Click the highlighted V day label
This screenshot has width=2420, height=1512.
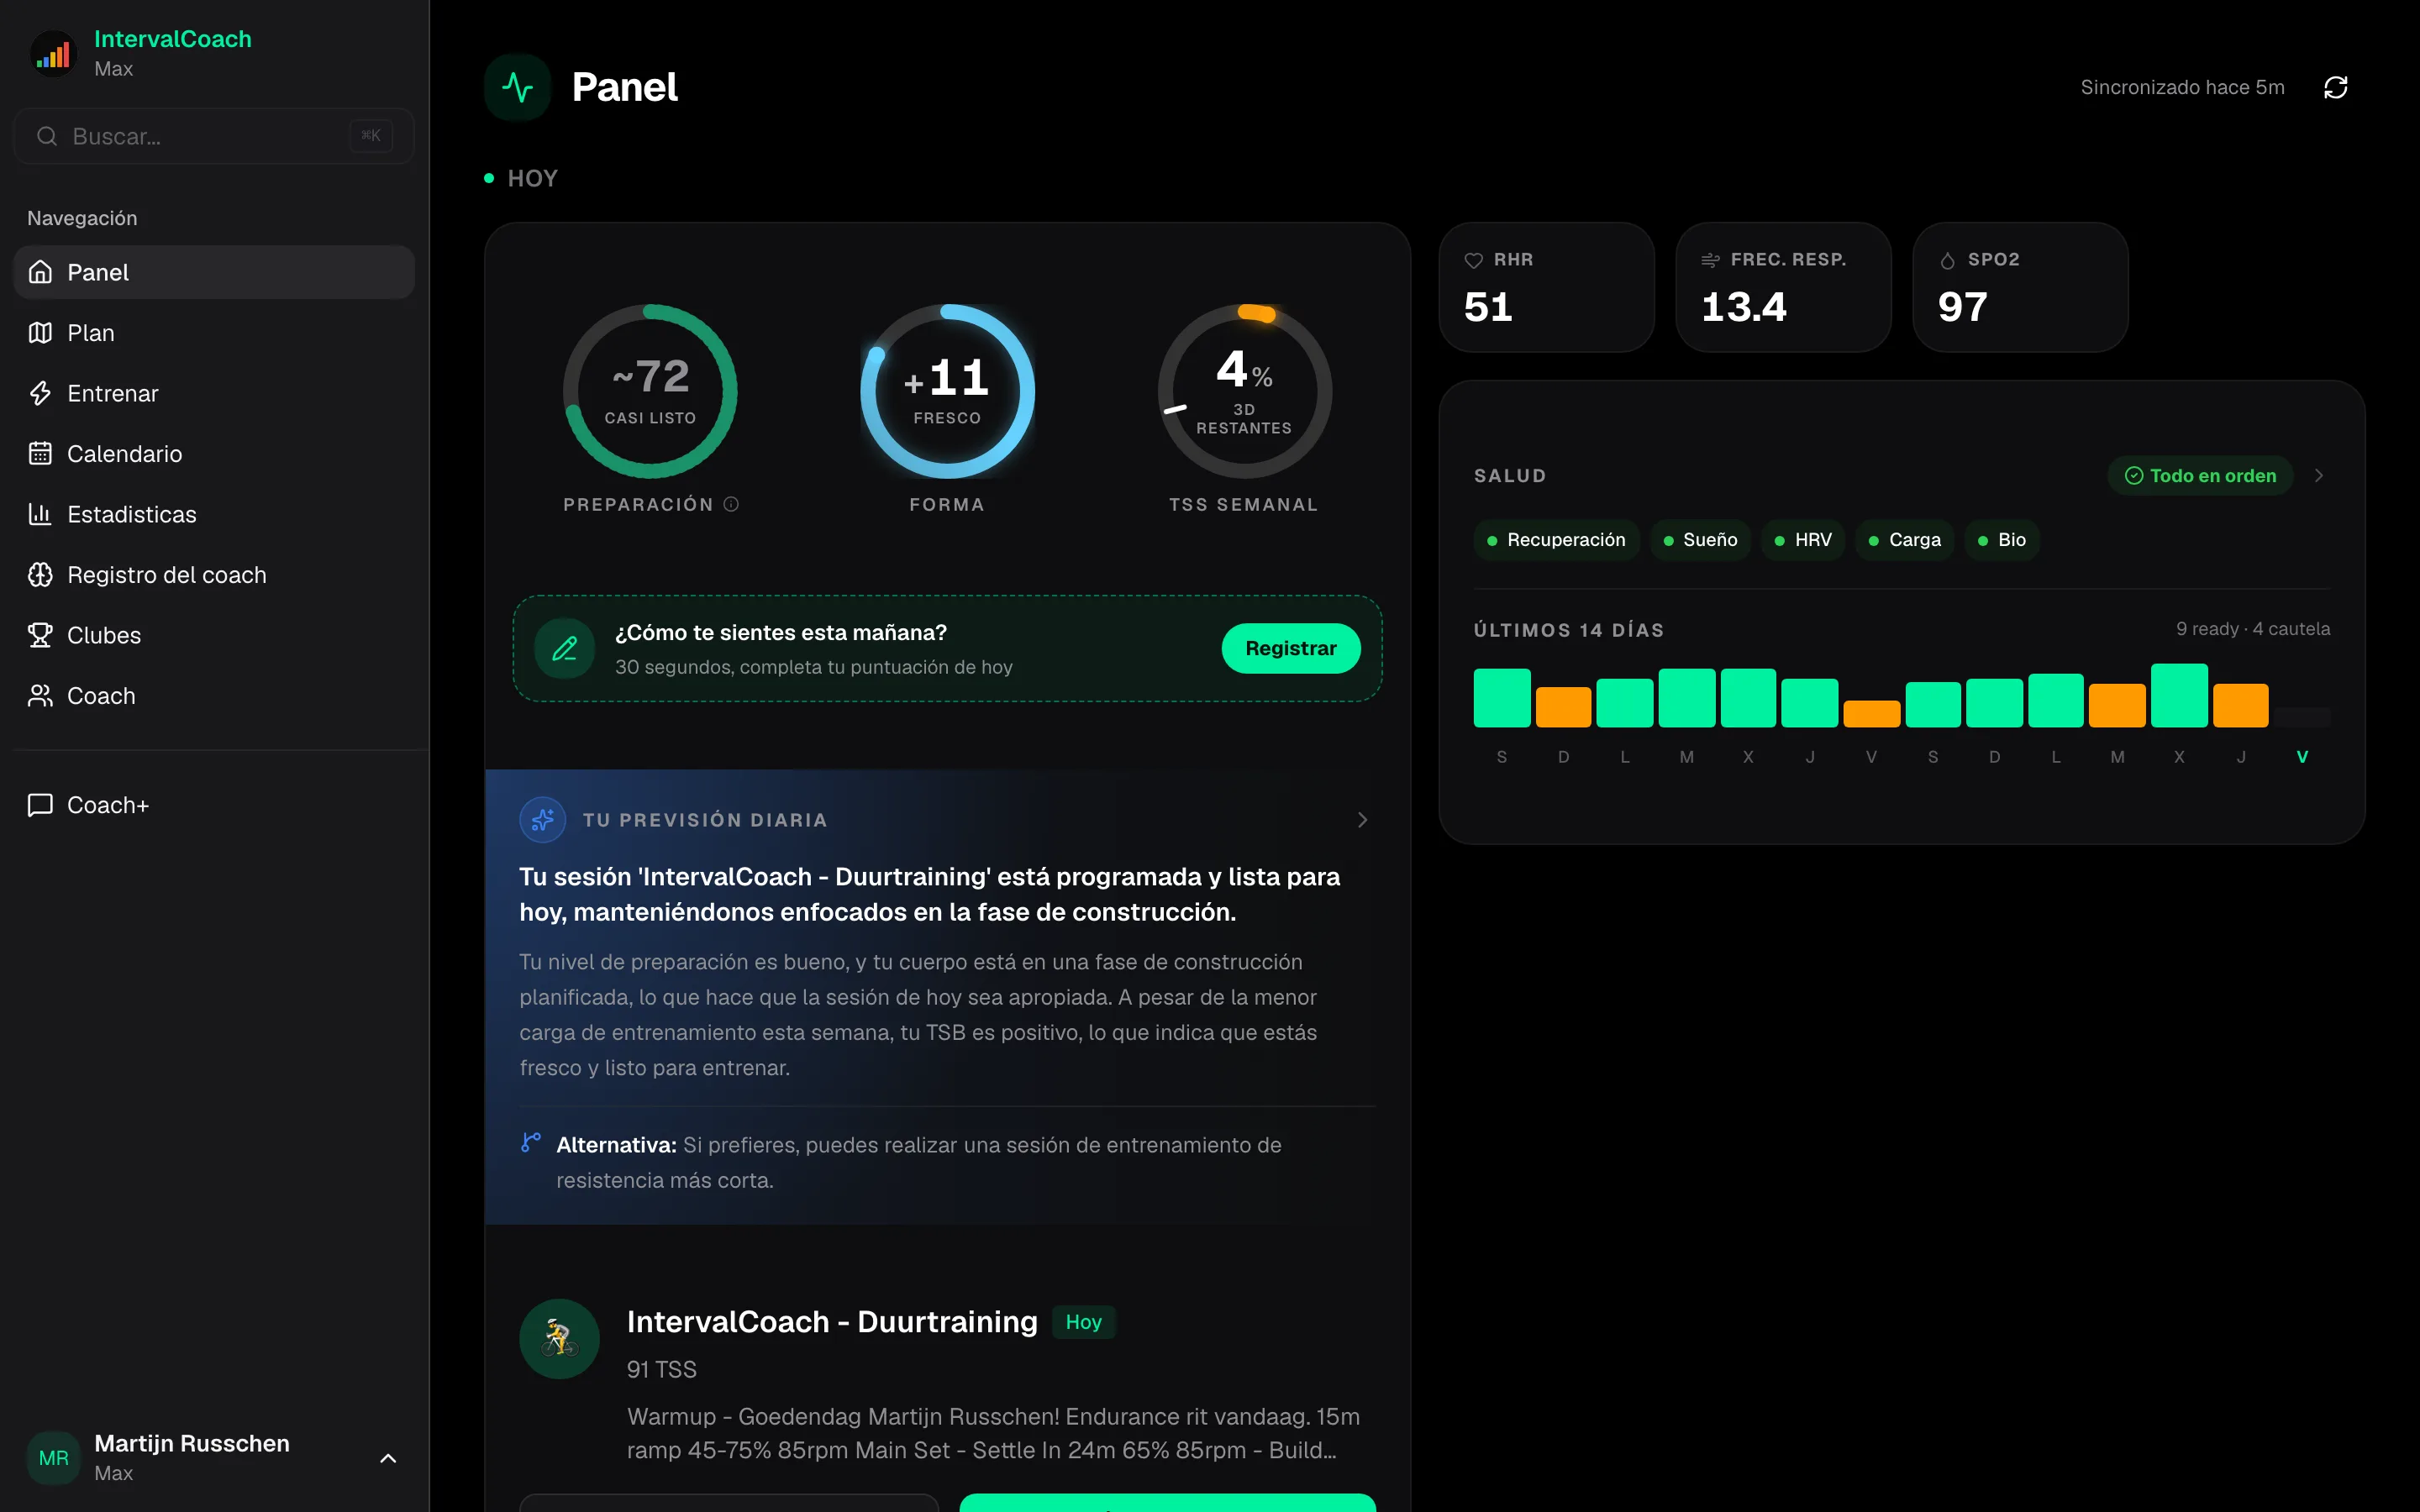click(2302, 757)
